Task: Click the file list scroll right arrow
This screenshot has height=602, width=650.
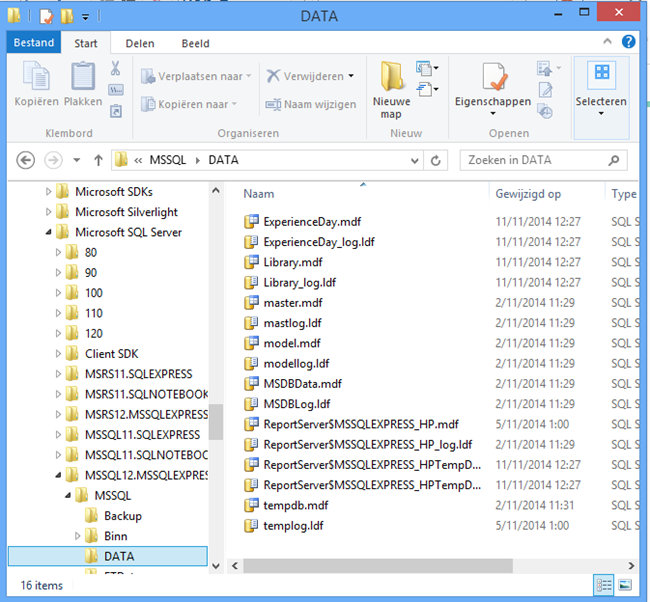Action: [x=631, y=566]
